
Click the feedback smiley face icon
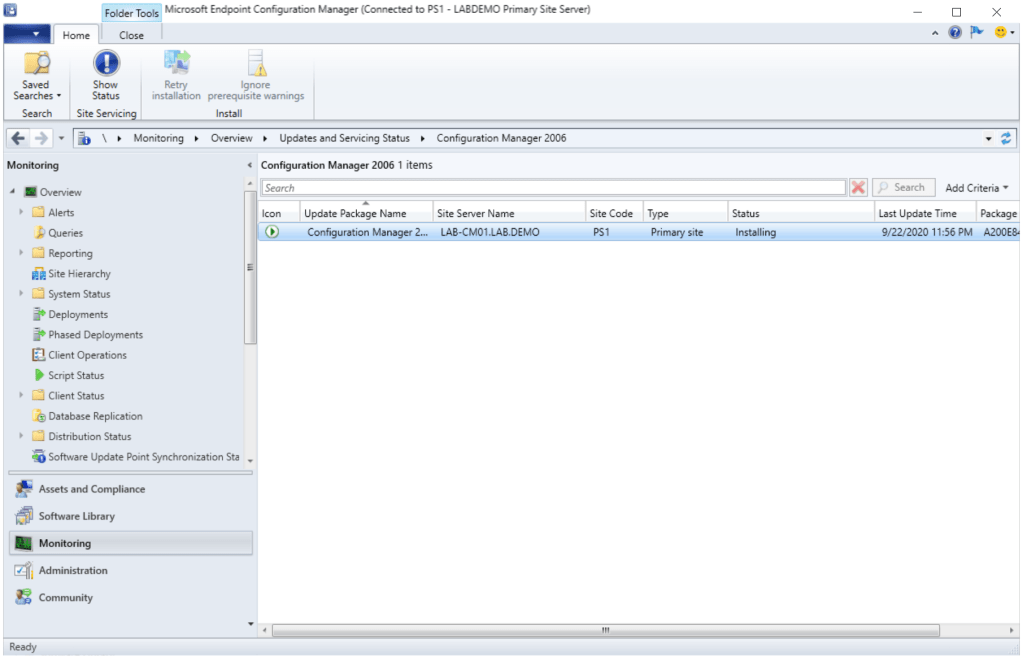[999, 33]
